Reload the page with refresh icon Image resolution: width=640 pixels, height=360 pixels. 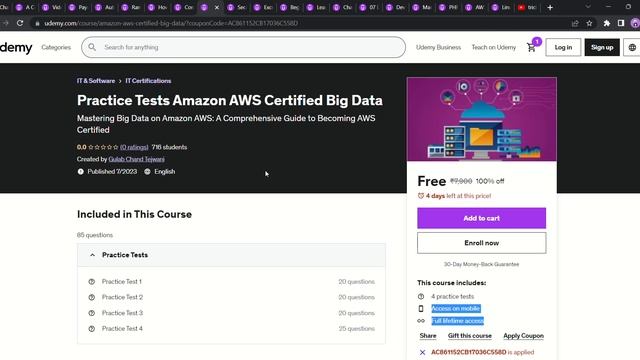20,23
